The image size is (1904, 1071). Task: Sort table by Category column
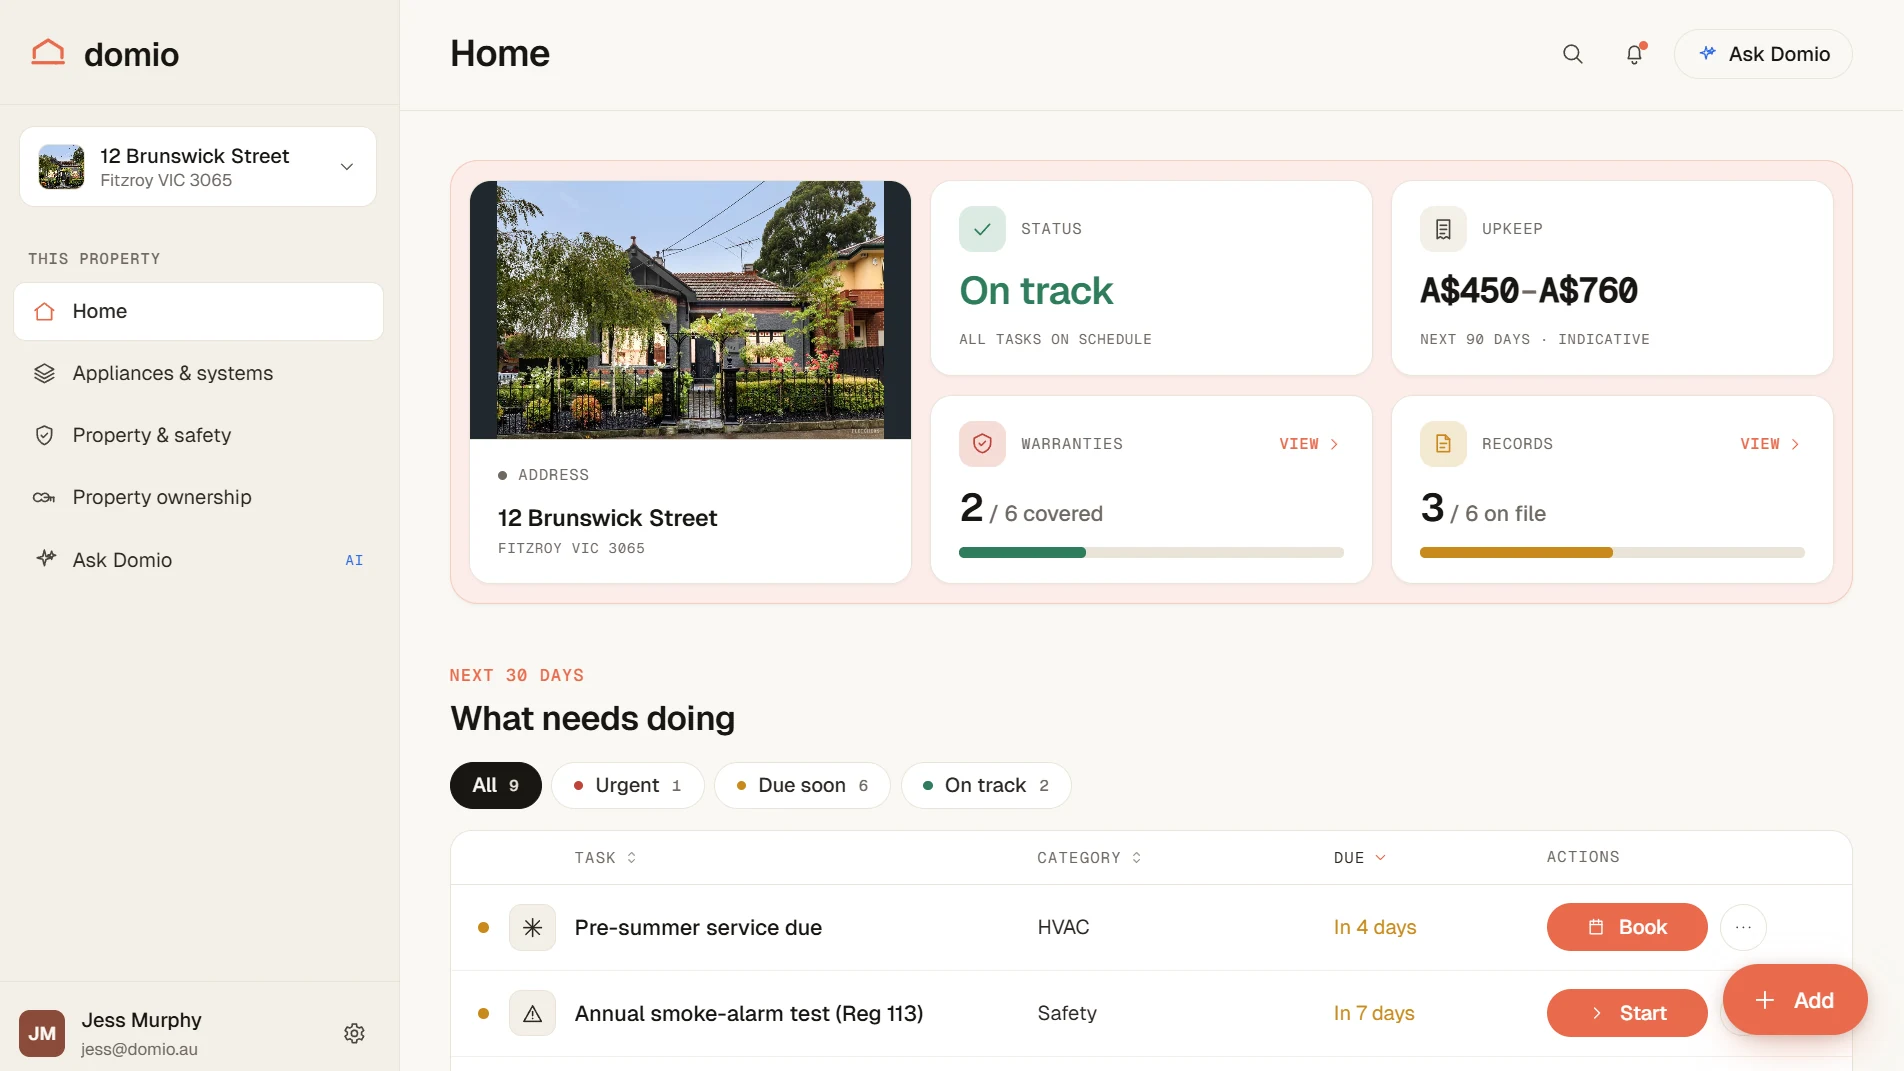tap(1089, 858)
